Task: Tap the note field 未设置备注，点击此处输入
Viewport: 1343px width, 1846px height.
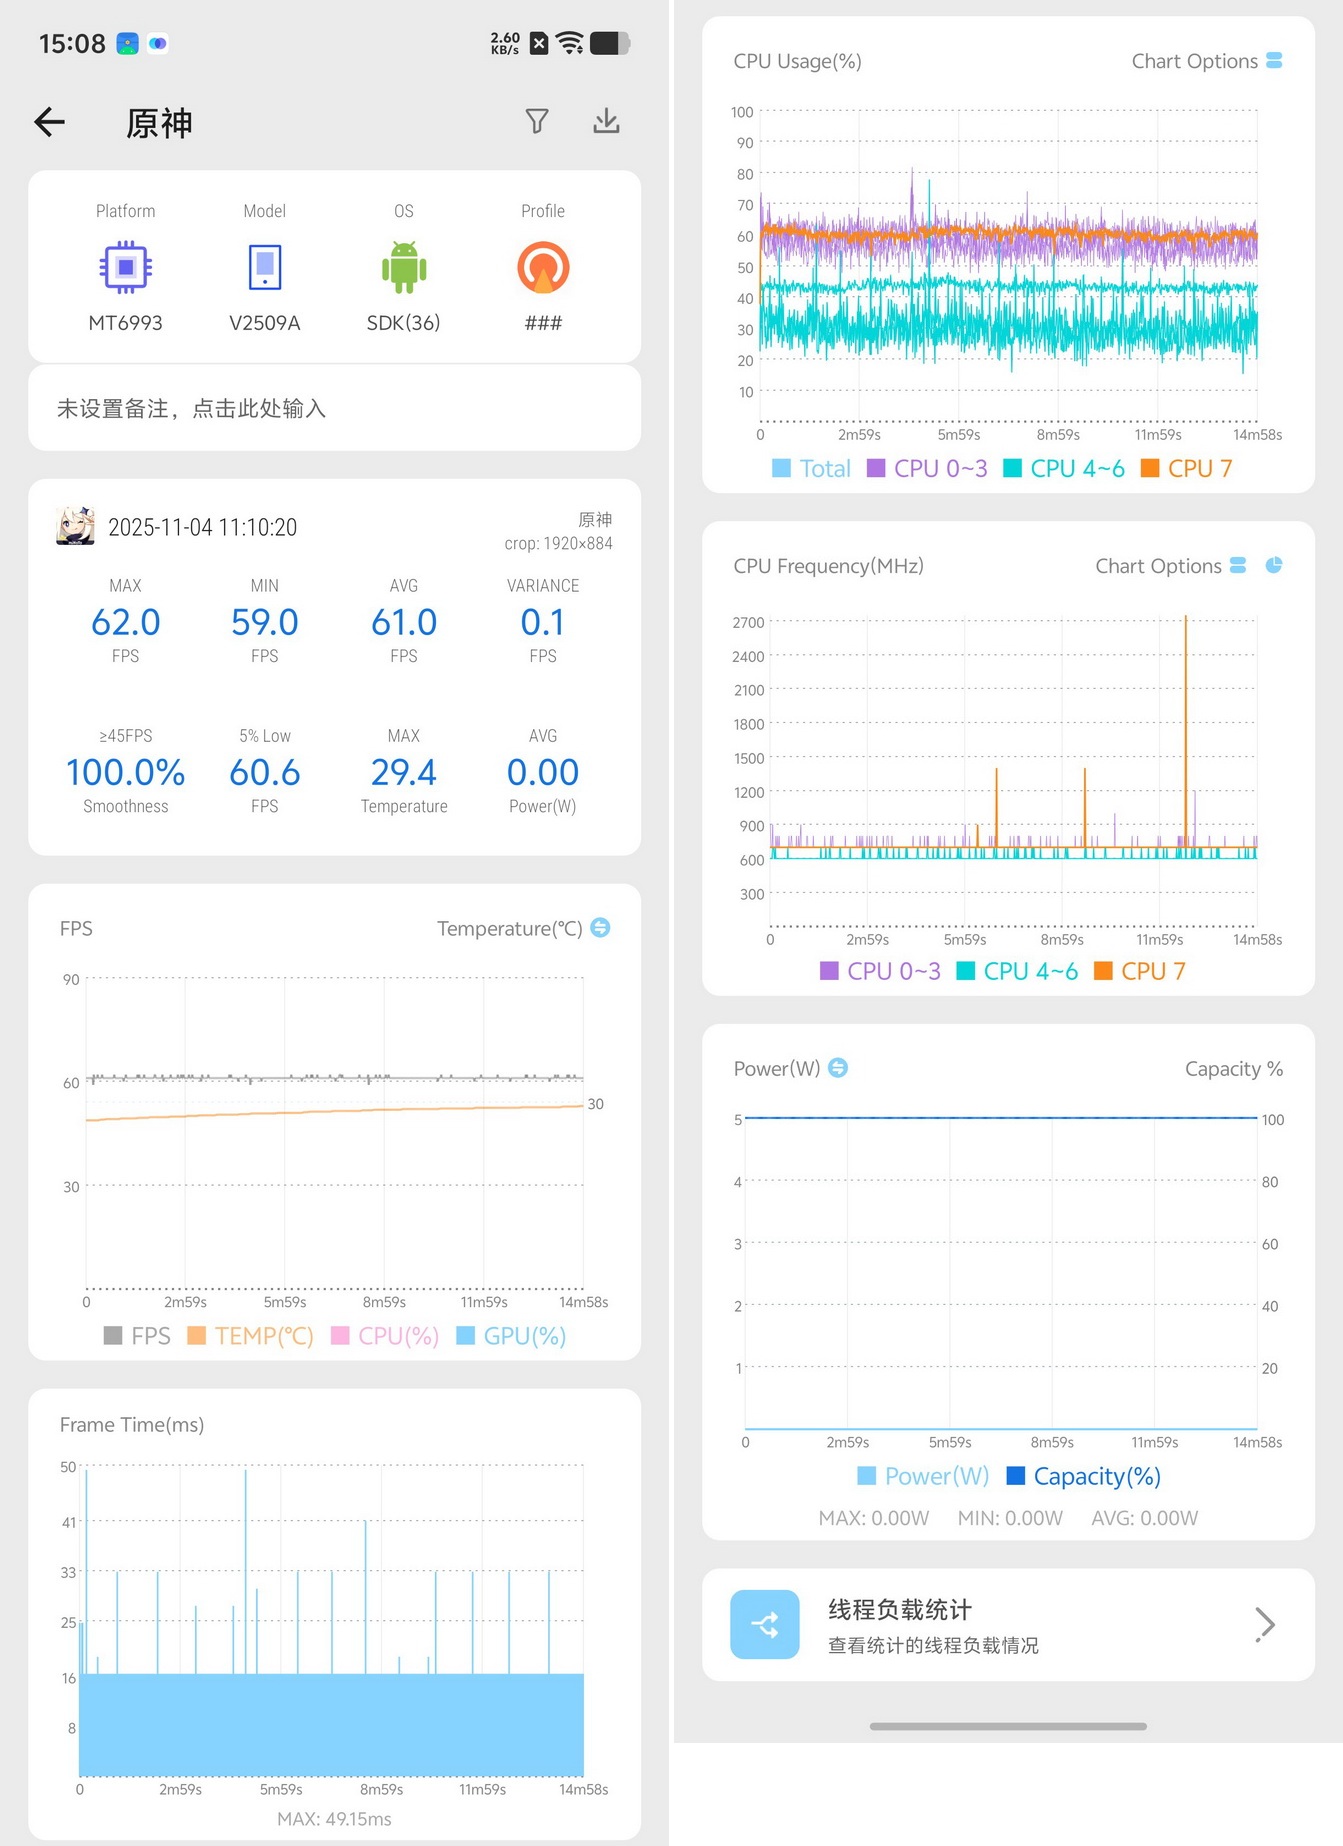Action: pyautogui.click(x=334, y=408)
